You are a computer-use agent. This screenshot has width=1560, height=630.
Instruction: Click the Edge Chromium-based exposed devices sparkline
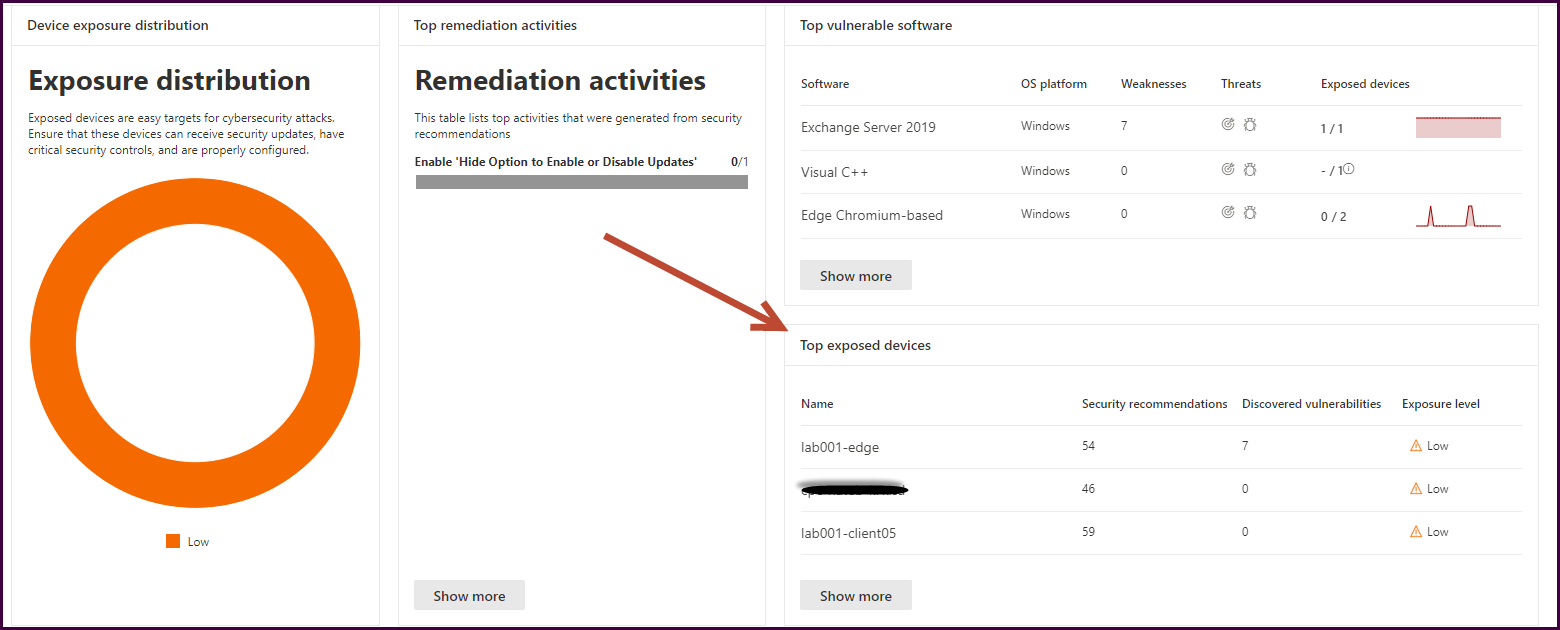point(1458,216)
